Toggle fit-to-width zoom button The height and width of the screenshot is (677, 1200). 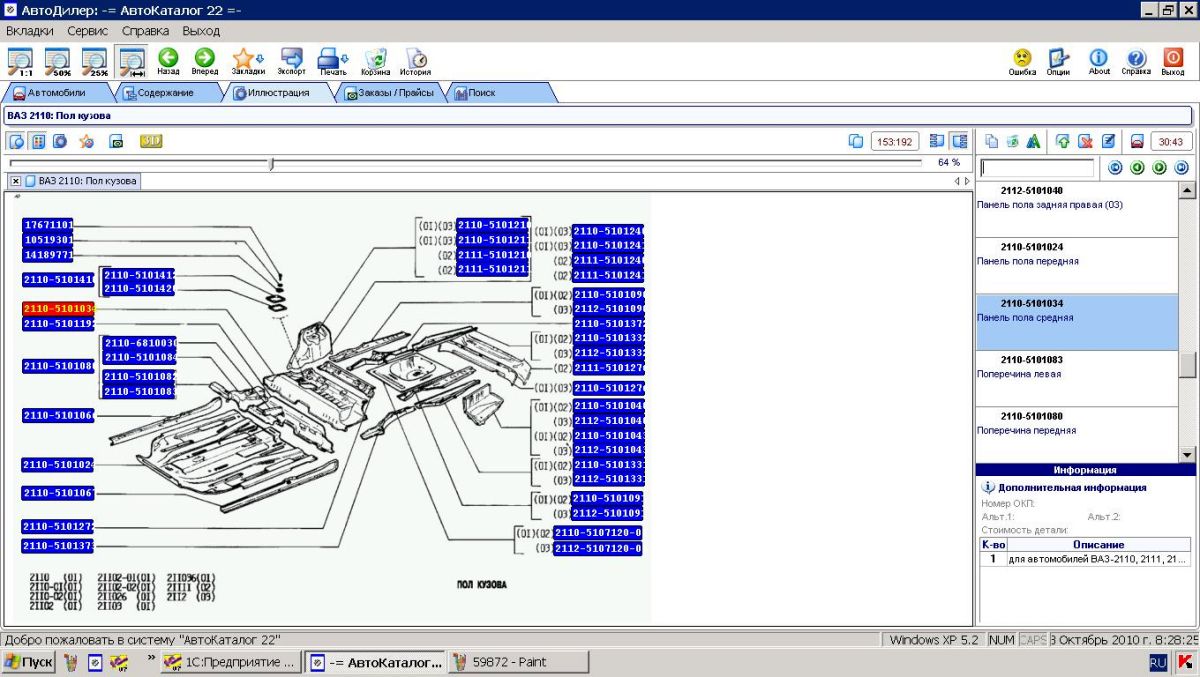coord(130,61)
